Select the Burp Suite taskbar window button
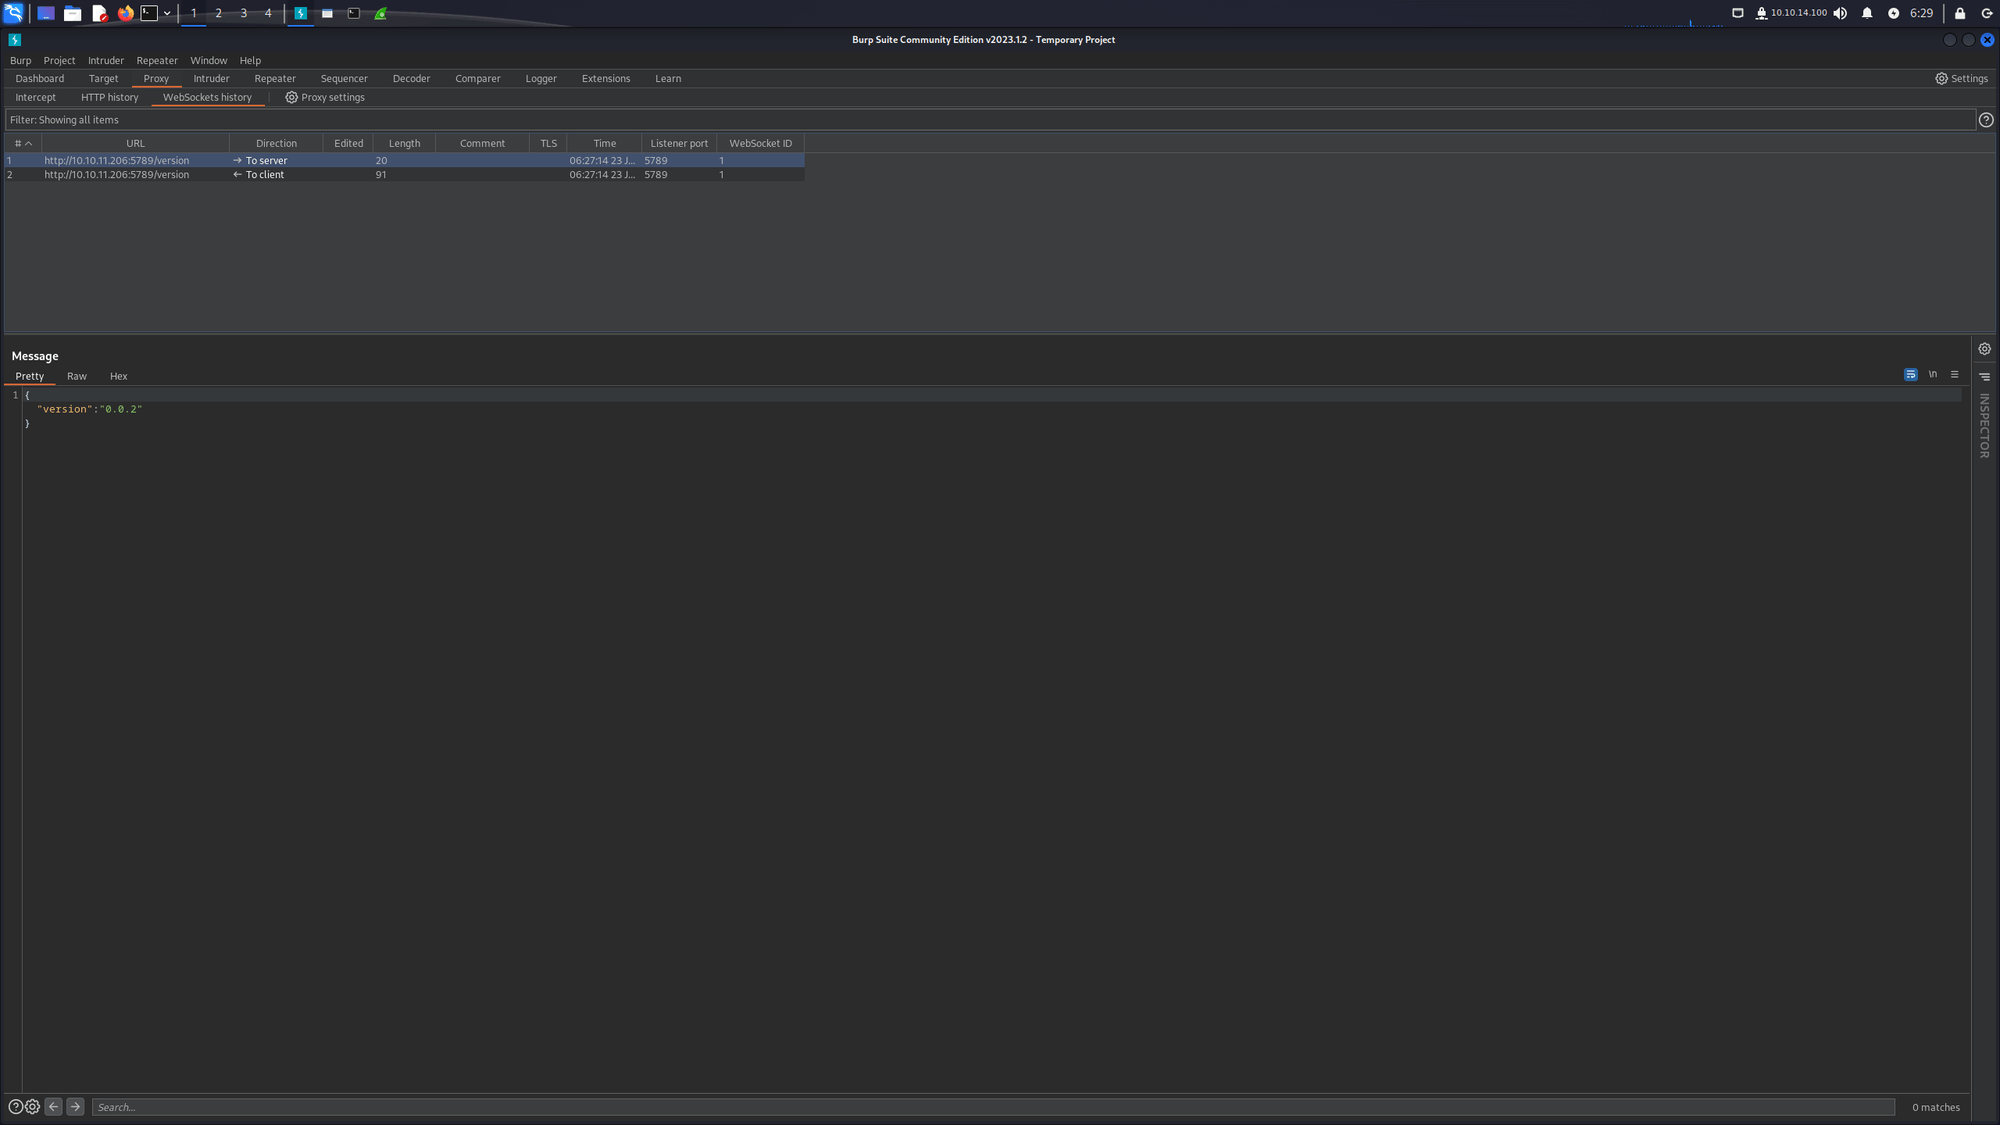The height and width of the screenshot is (1125, 2000). (300, 13)
